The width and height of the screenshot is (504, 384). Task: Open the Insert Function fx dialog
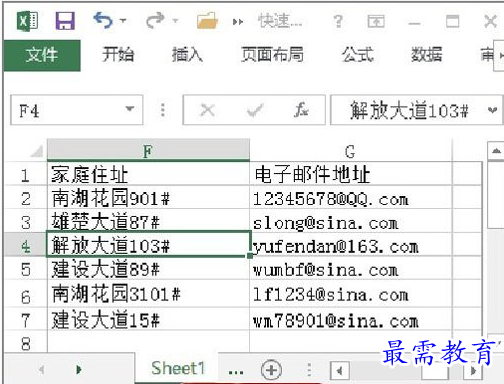(301, 110)
